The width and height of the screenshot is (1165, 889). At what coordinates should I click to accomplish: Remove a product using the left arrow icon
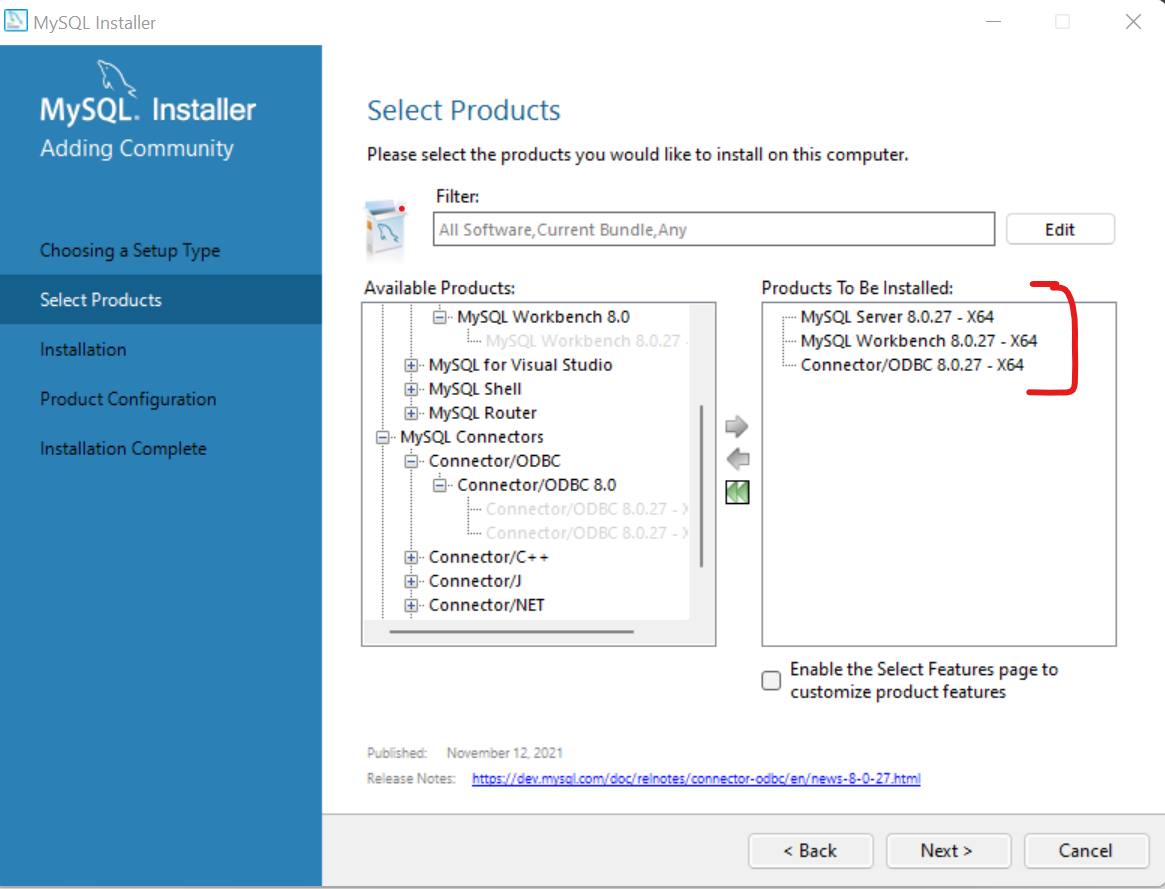[x=737, y=459]
